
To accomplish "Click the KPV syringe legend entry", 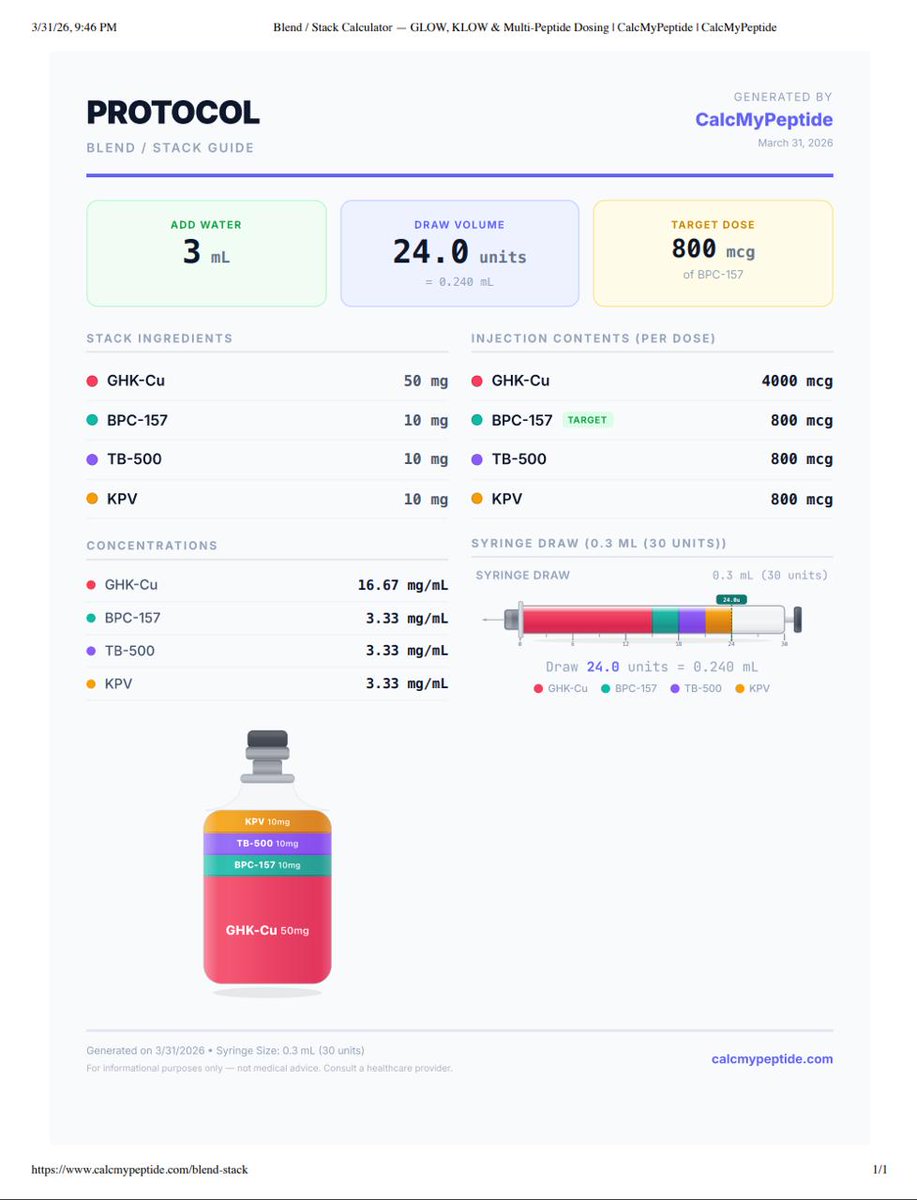I will click(x=752, y=689).
